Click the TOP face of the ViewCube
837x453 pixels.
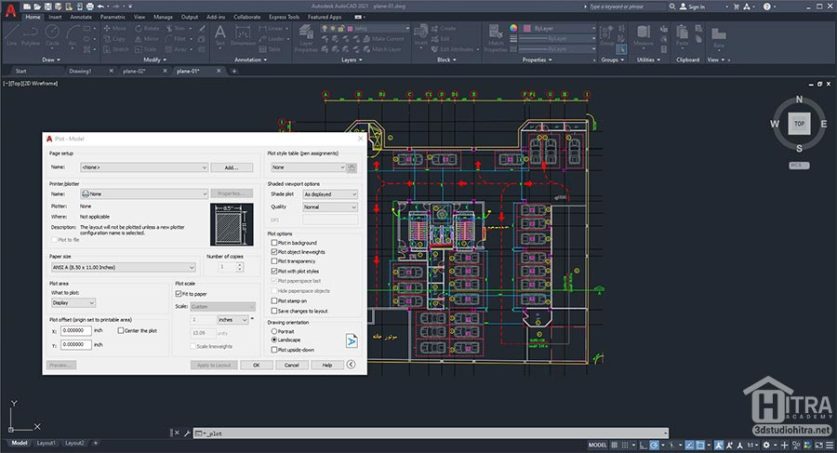[798, 124]
